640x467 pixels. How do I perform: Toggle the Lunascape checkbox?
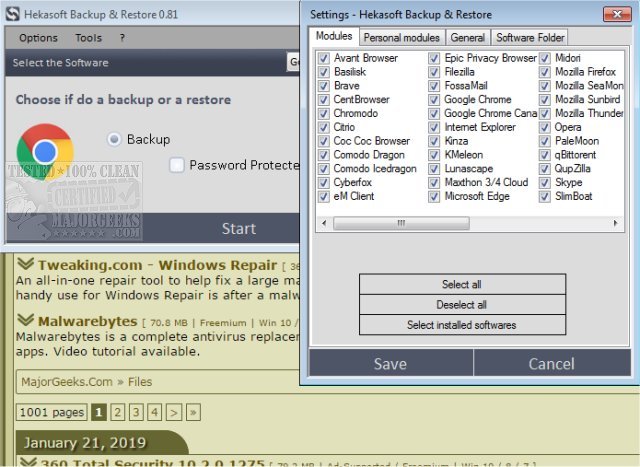click(434, 169)
